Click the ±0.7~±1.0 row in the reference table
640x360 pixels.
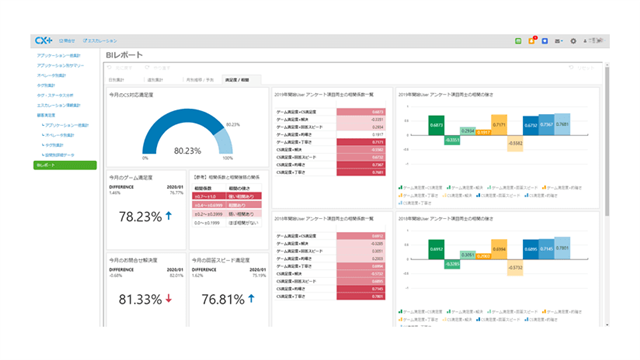227,196
